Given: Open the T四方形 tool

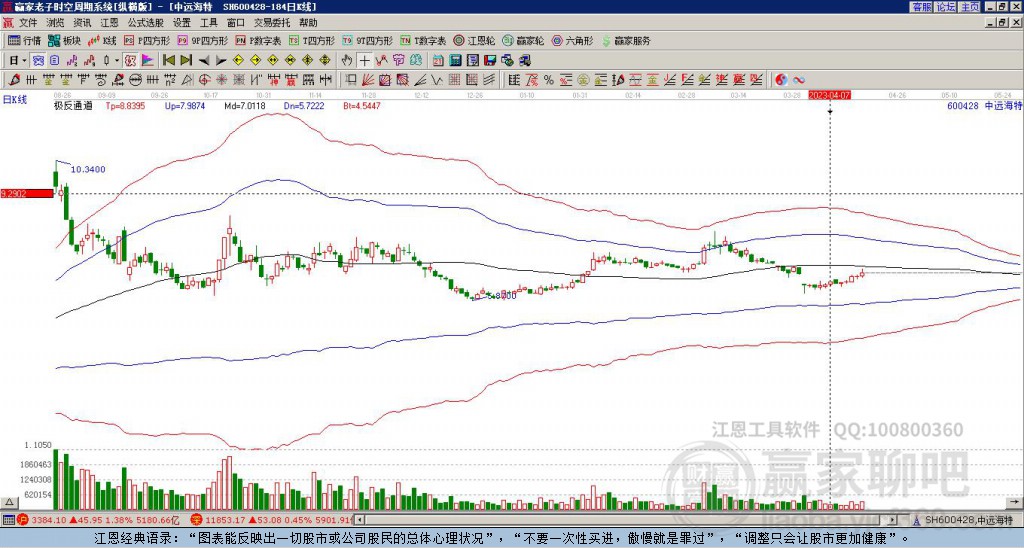Looking at the screenshot, I should 312,40.
